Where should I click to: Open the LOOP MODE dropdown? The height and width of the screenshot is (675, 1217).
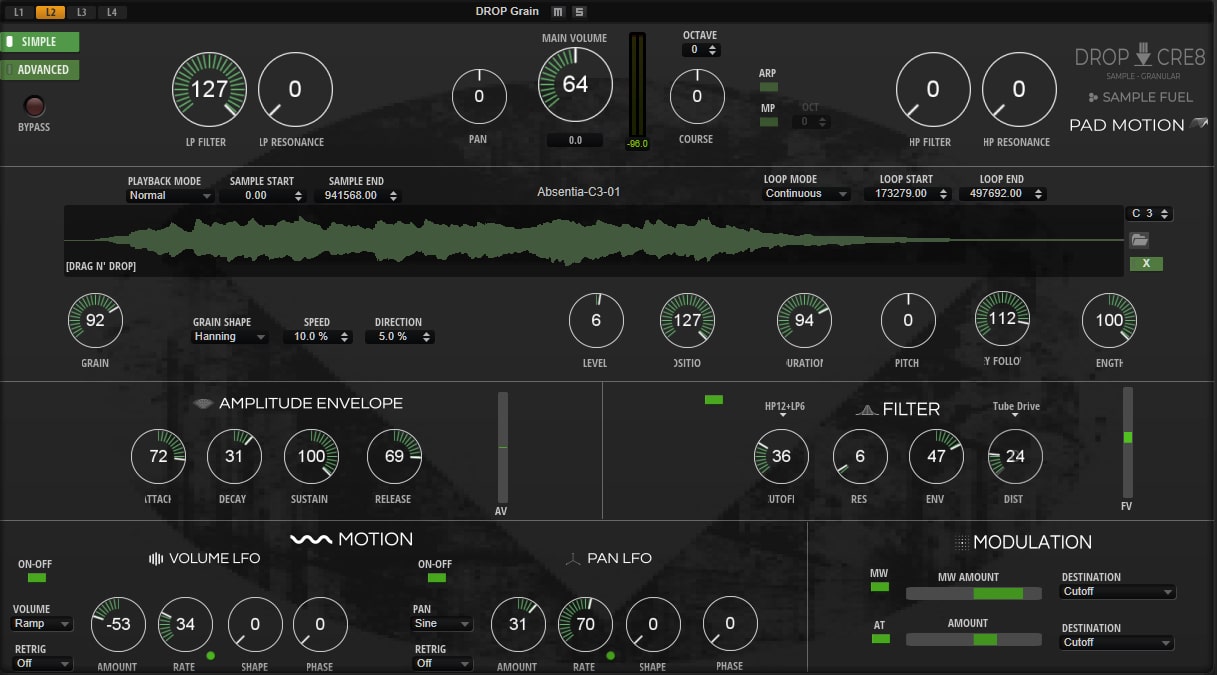[805, 193]
